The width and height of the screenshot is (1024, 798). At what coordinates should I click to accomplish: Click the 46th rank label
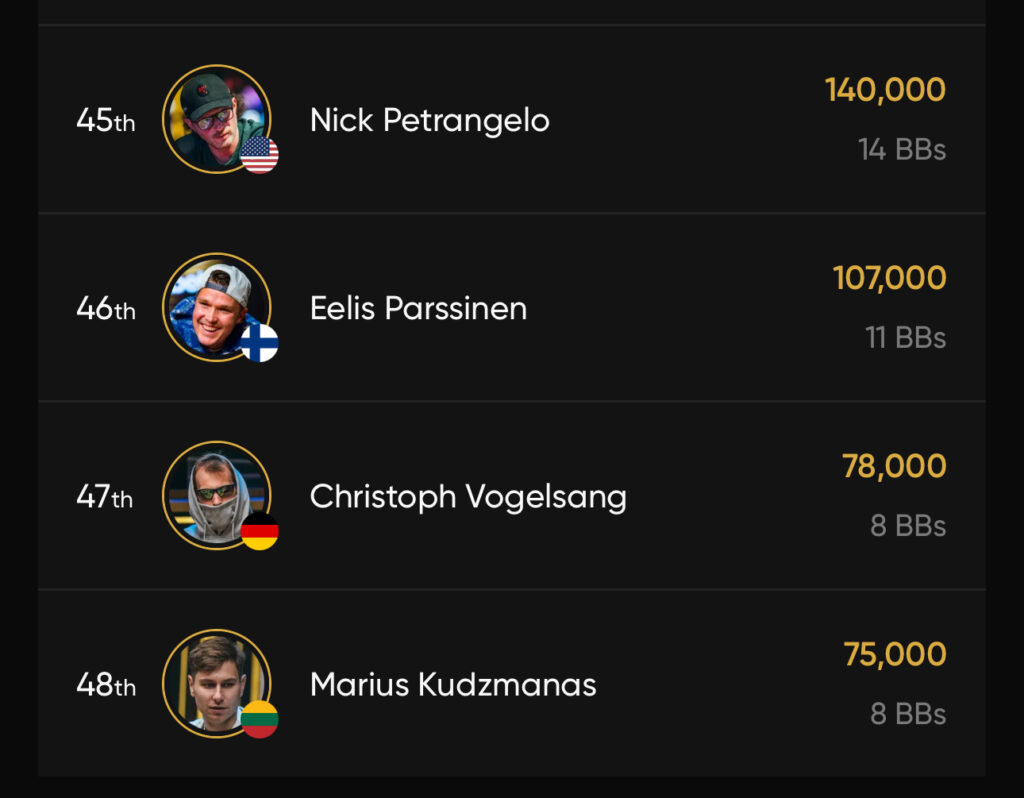(105, 309)
